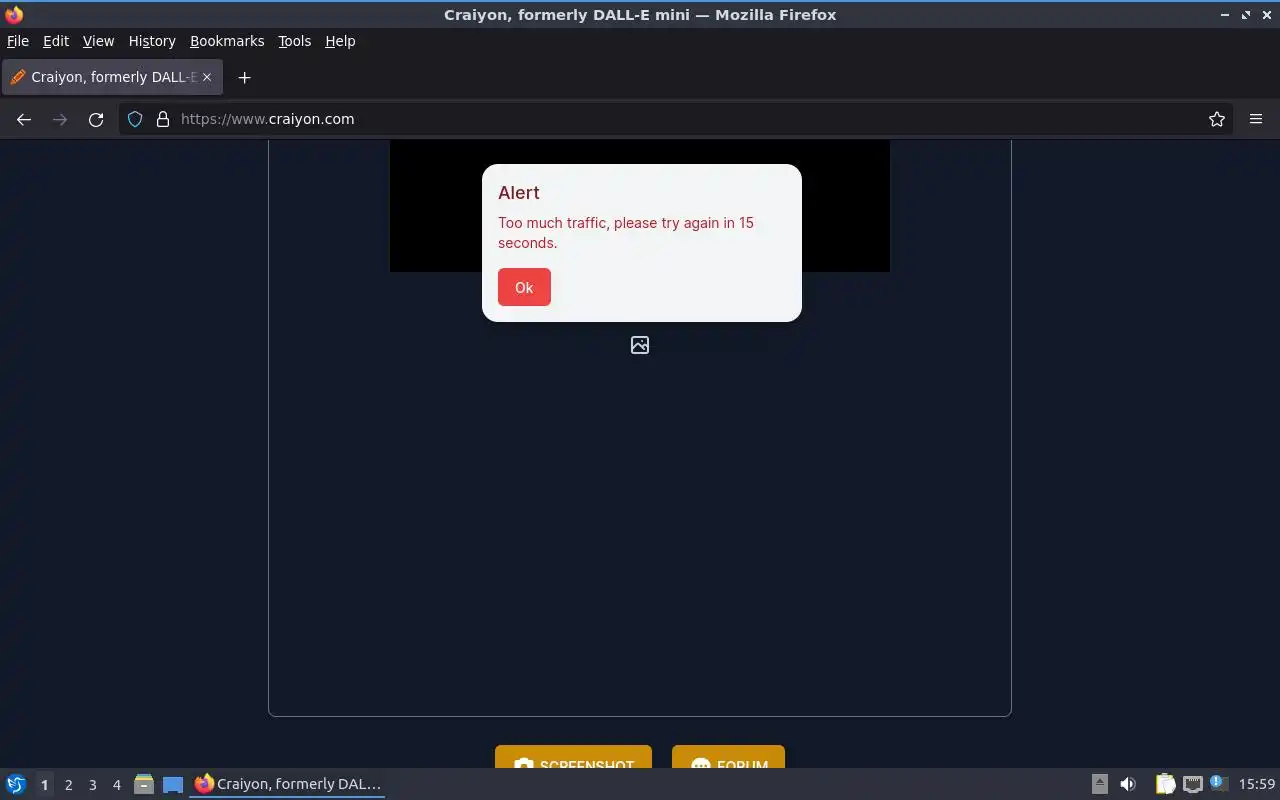1280x800 pixels.
Task: Open a new tab with the plus button
Action: [244, 77]
